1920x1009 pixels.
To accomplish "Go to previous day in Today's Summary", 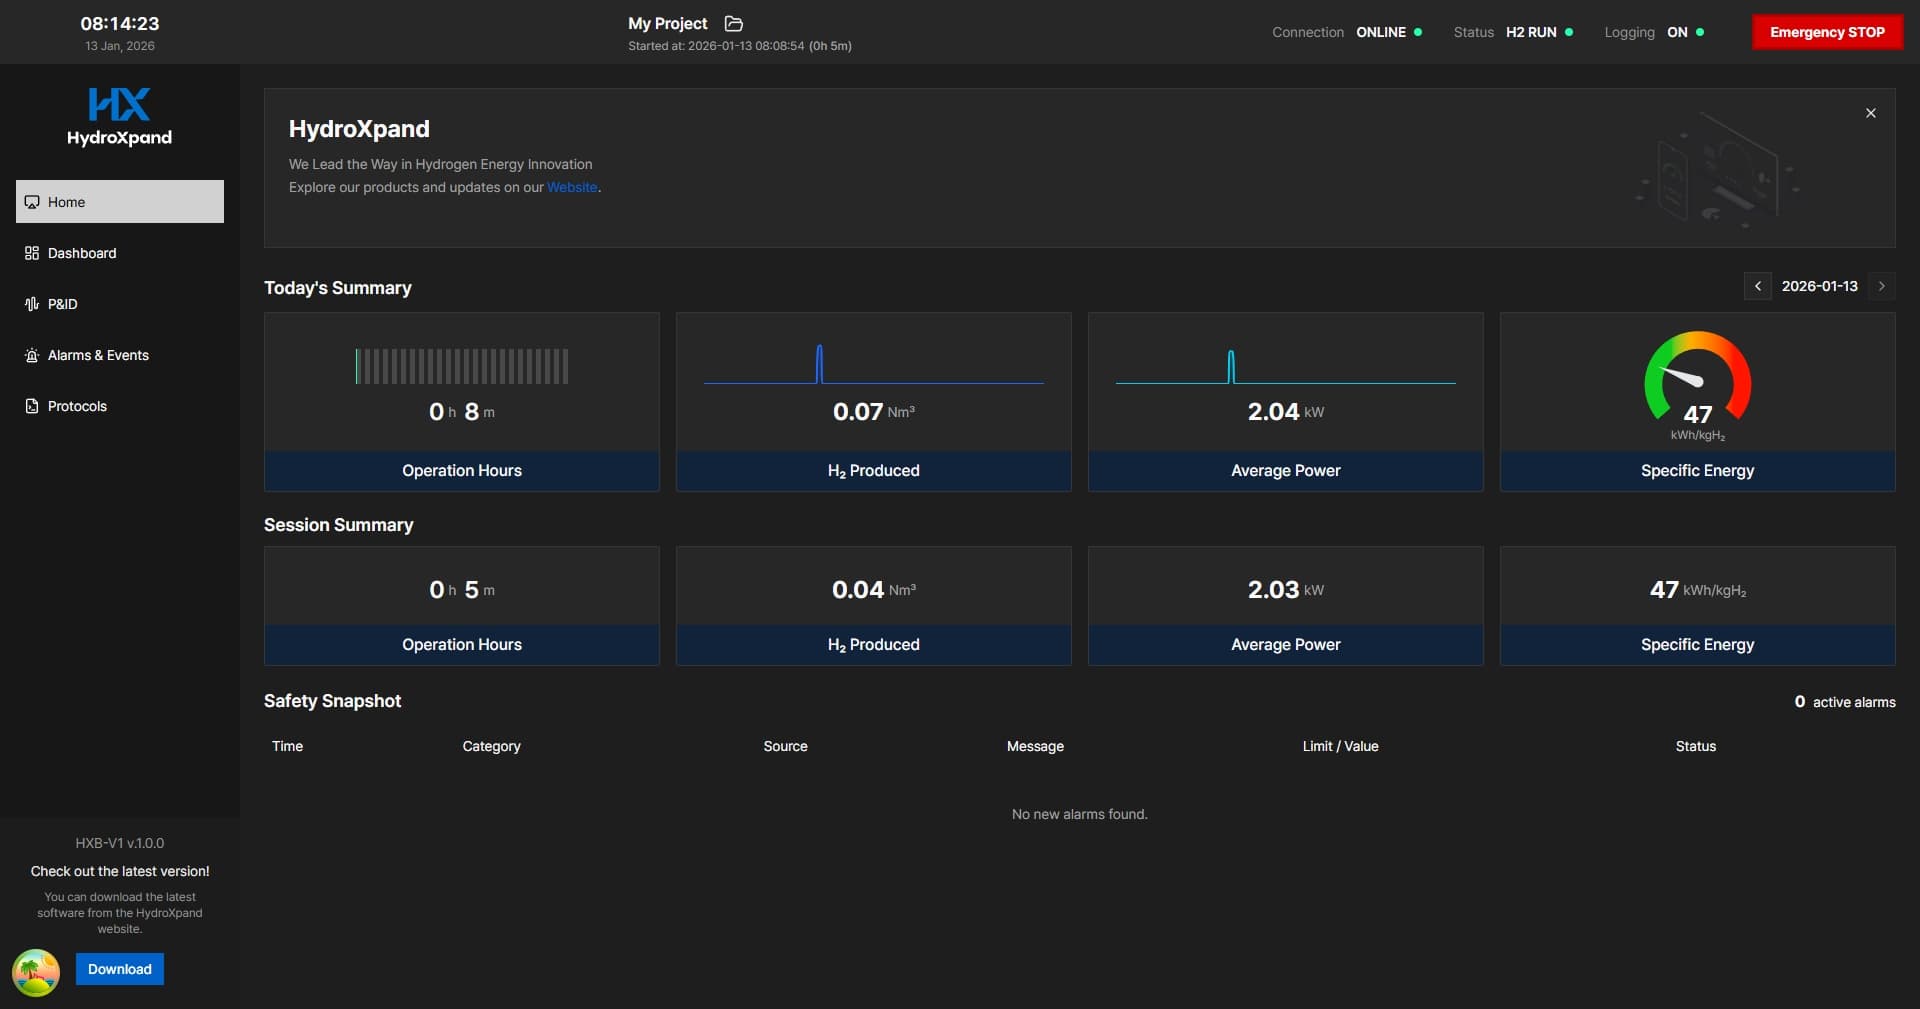I will coord(1757,286).
